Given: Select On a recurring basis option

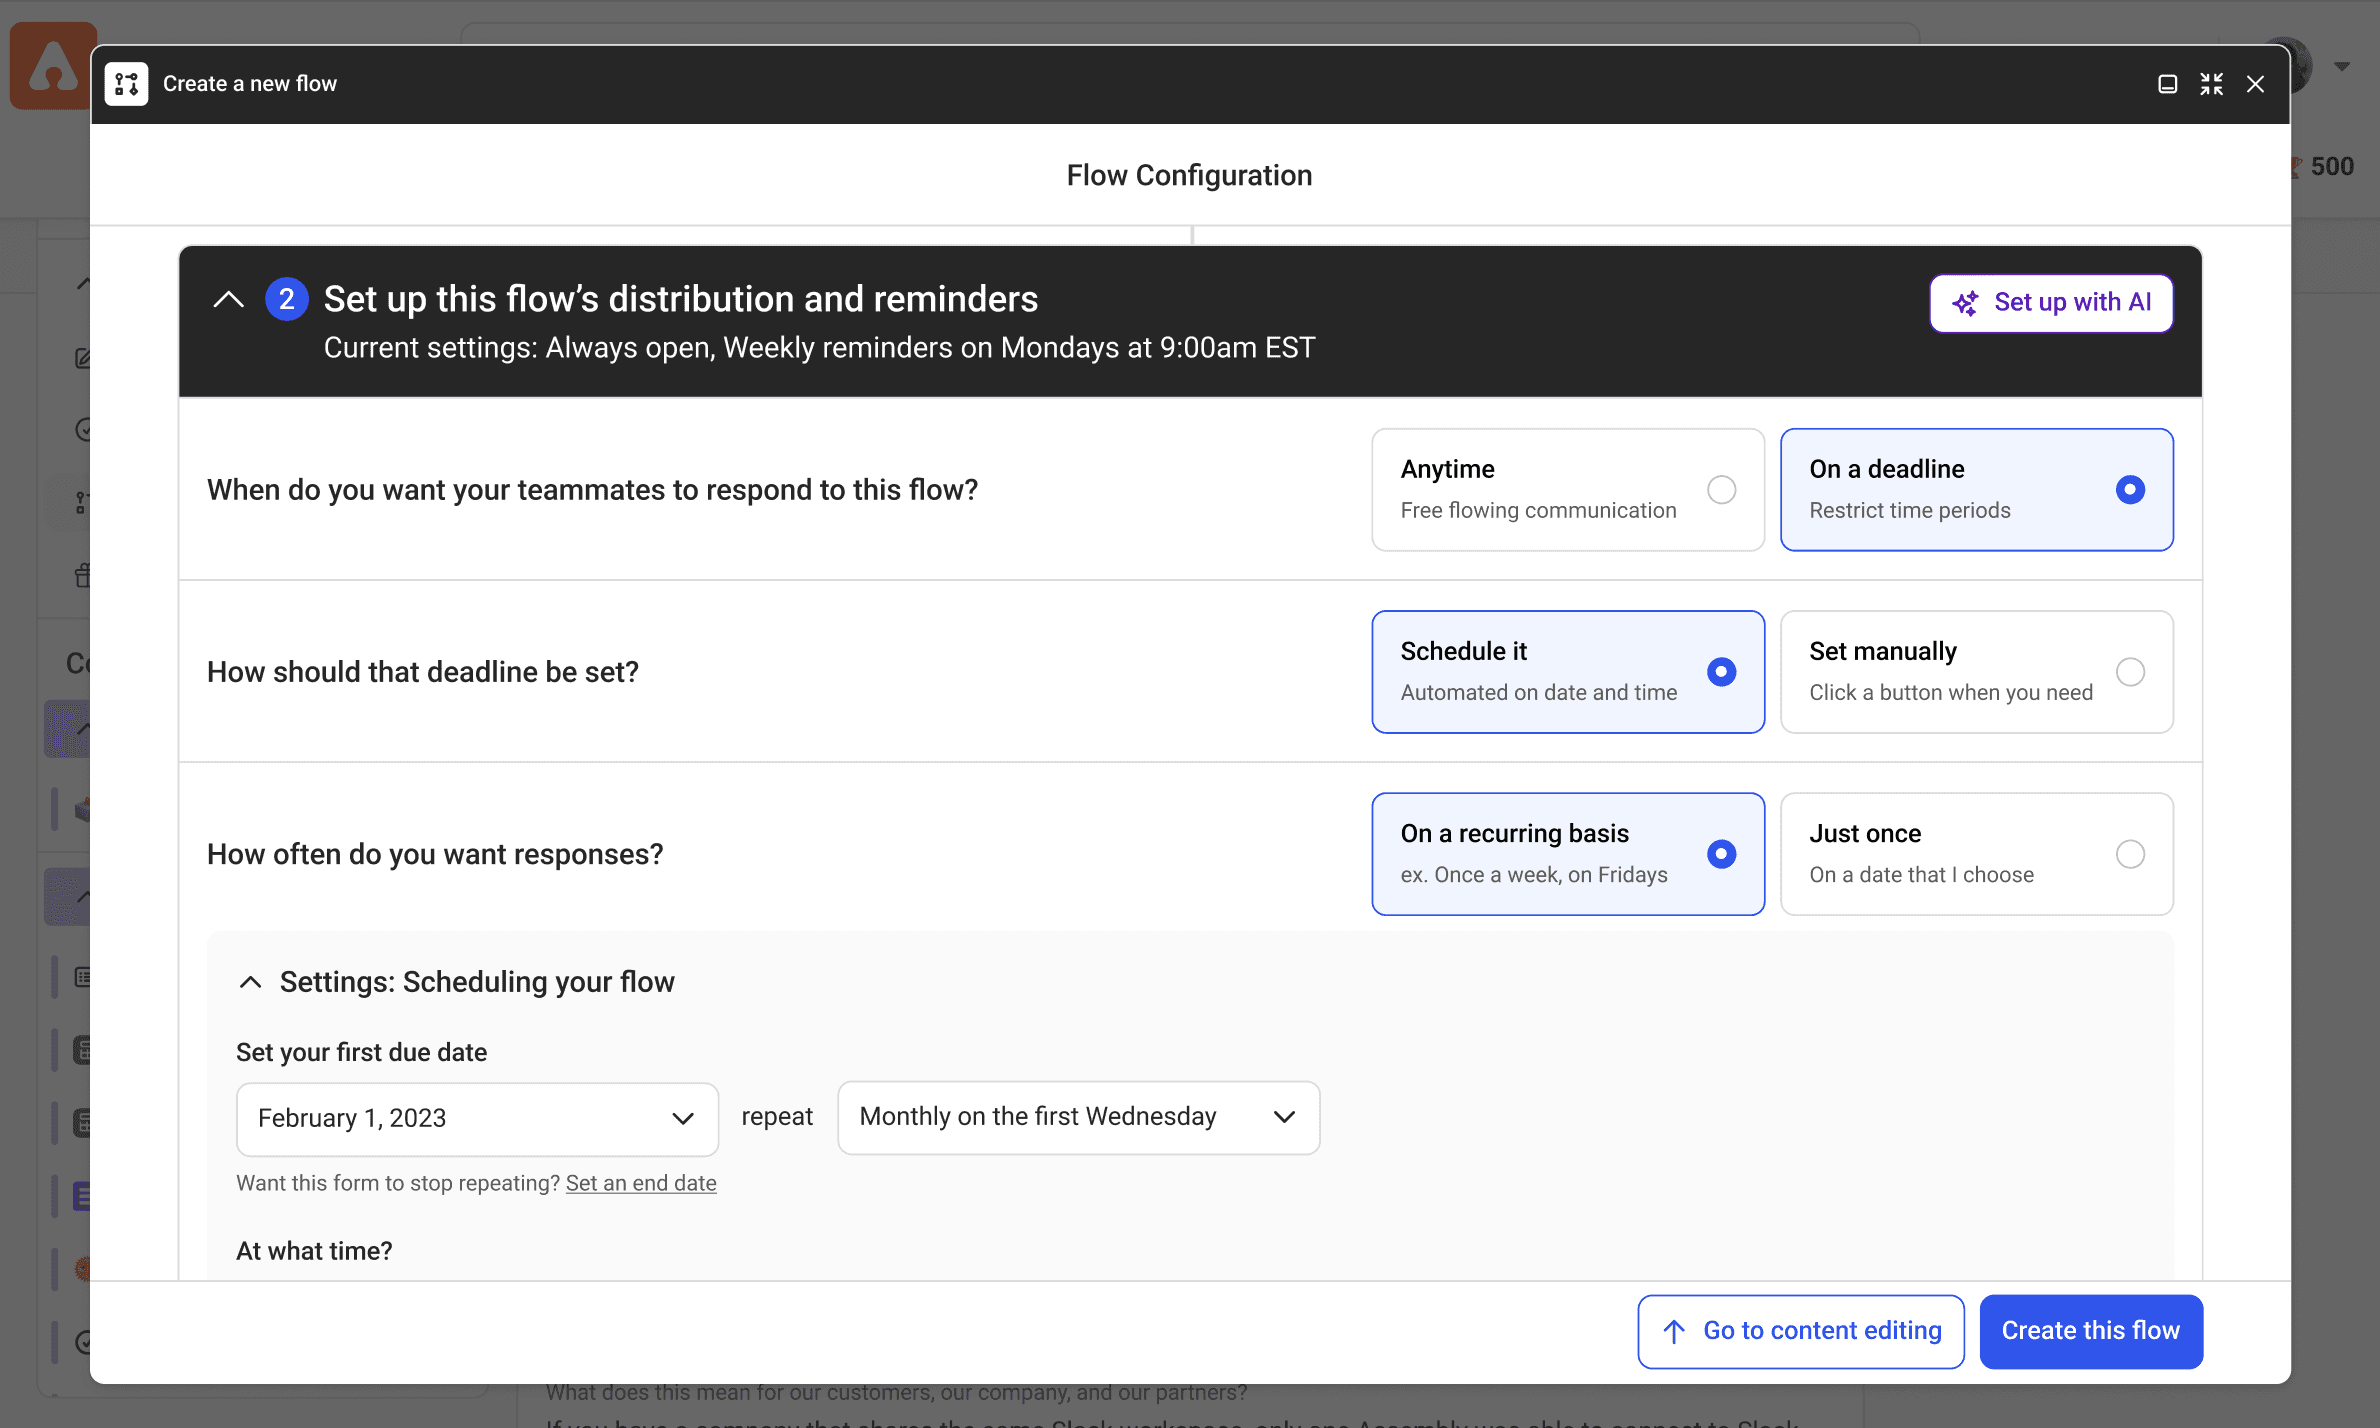Looking at the screenshot, I should tap(1567, 854).
